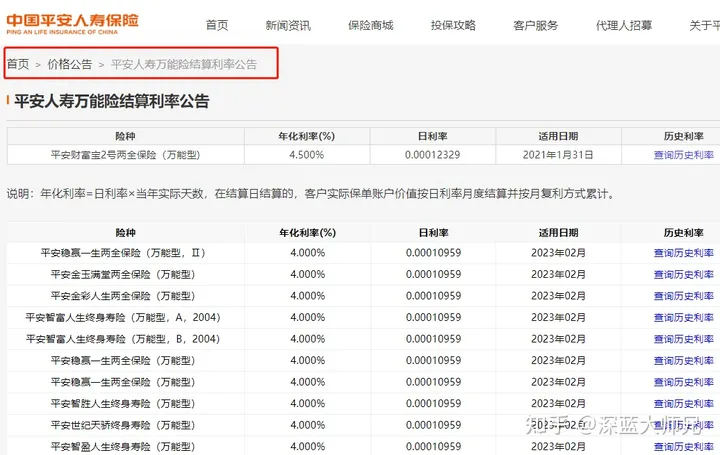Open the 客户服务 menu item
The image size is (720, 455).
535,25
